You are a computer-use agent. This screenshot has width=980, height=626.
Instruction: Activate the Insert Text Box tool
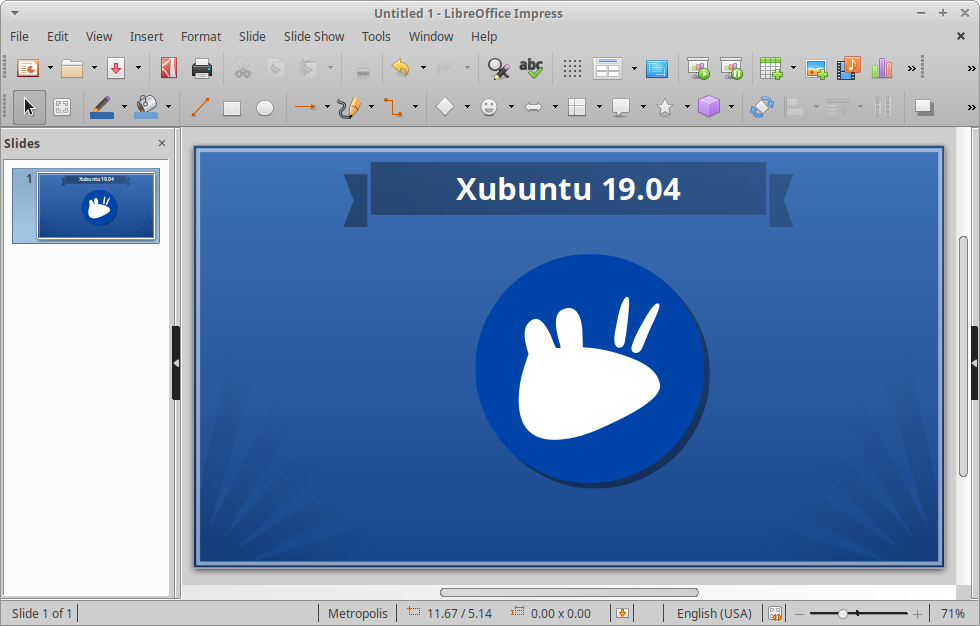[x=655, y=68]
